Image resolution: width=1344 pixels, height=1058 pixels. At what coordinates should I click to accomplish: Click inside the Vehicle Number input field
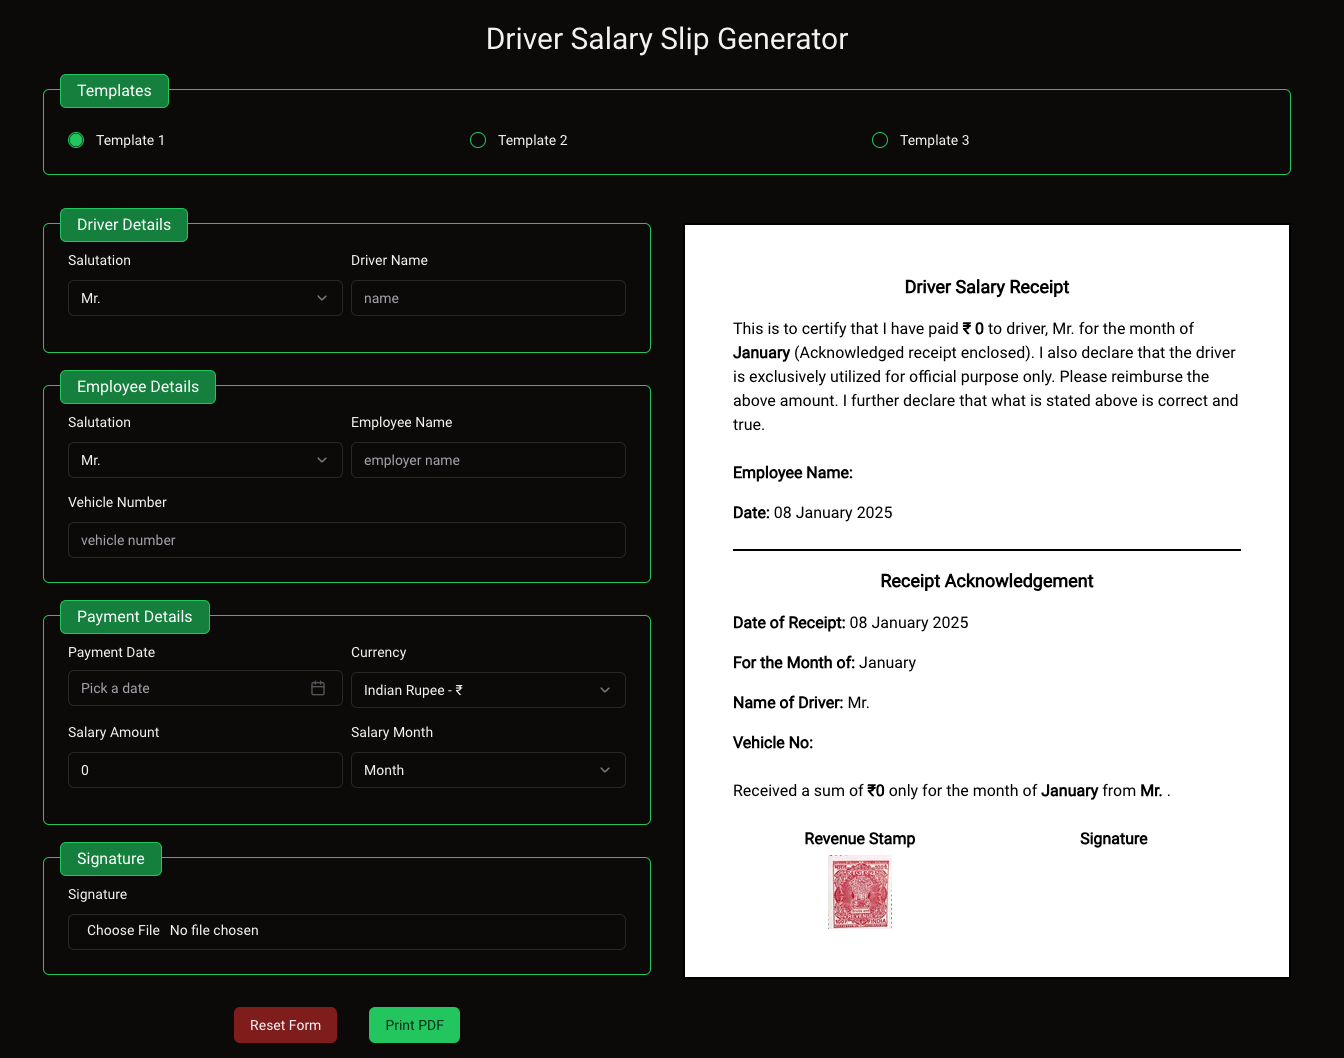click(346, 540)
